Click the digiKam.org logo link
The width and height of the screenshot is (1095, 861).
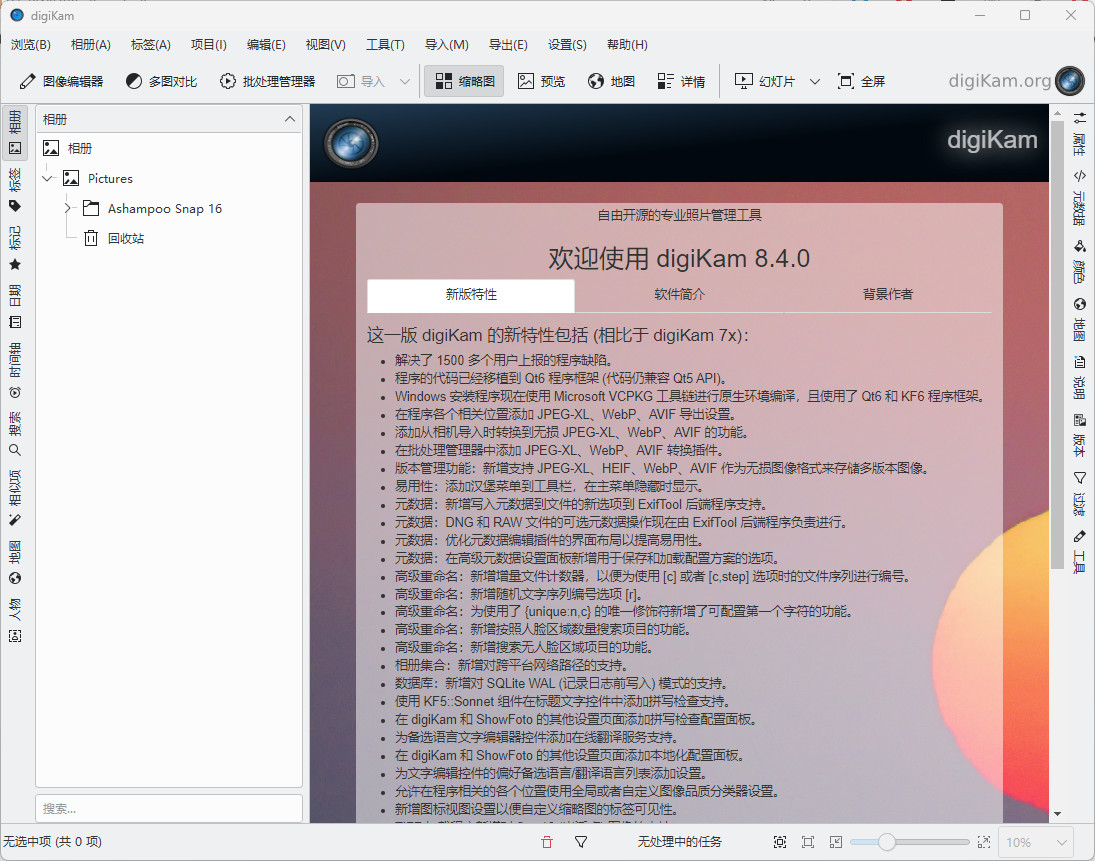tap(1015, 81)
